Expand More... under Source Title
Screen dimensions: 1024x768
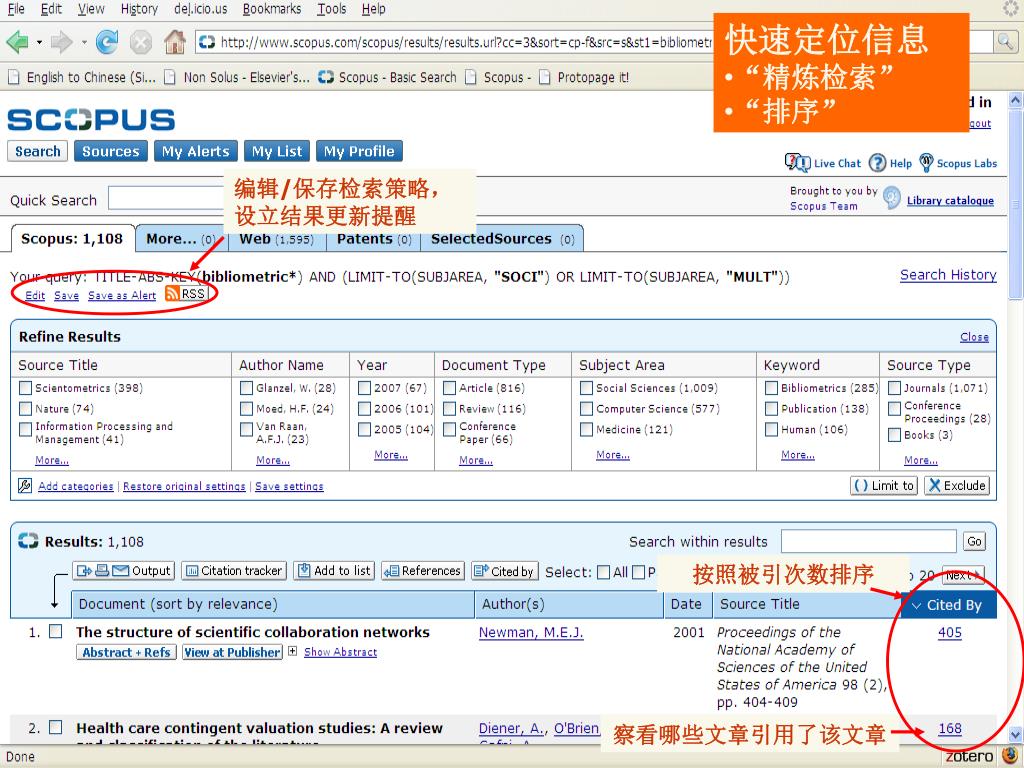(52, 460)
